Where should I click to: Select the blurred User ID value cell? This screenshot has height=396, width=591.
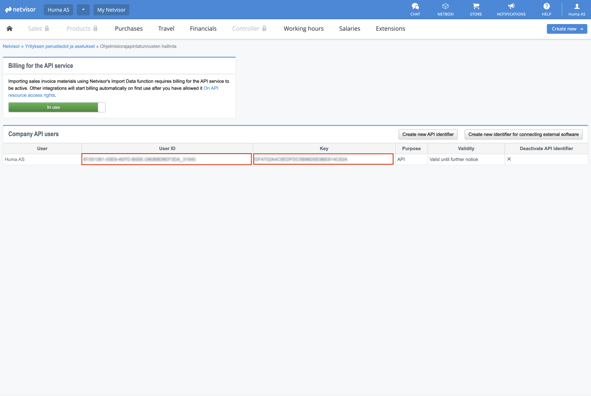[x=167, y=159]
